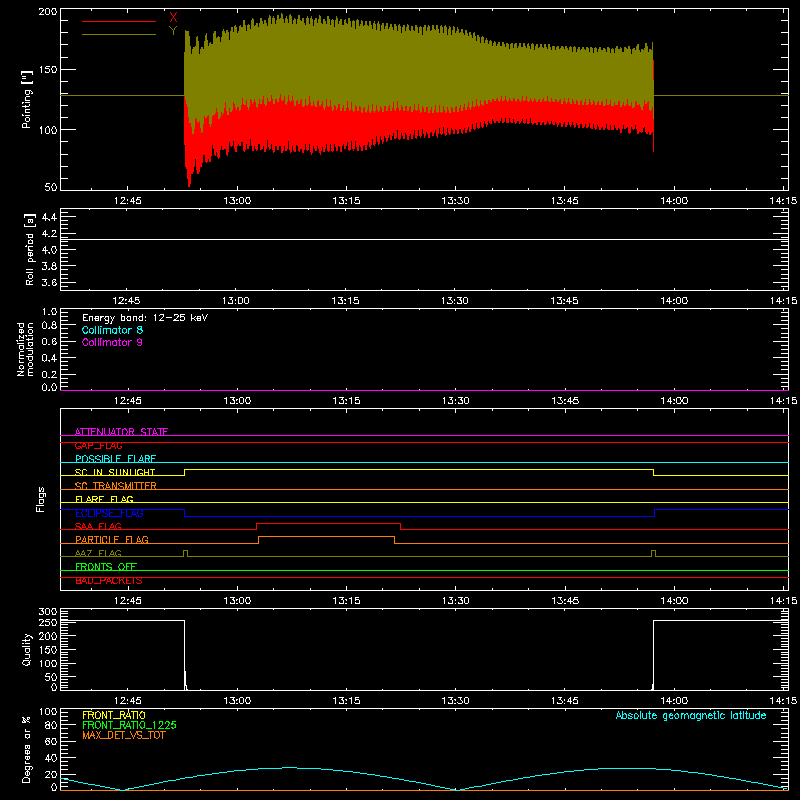Click 14:15 under the Flags plot

point(784,601)
